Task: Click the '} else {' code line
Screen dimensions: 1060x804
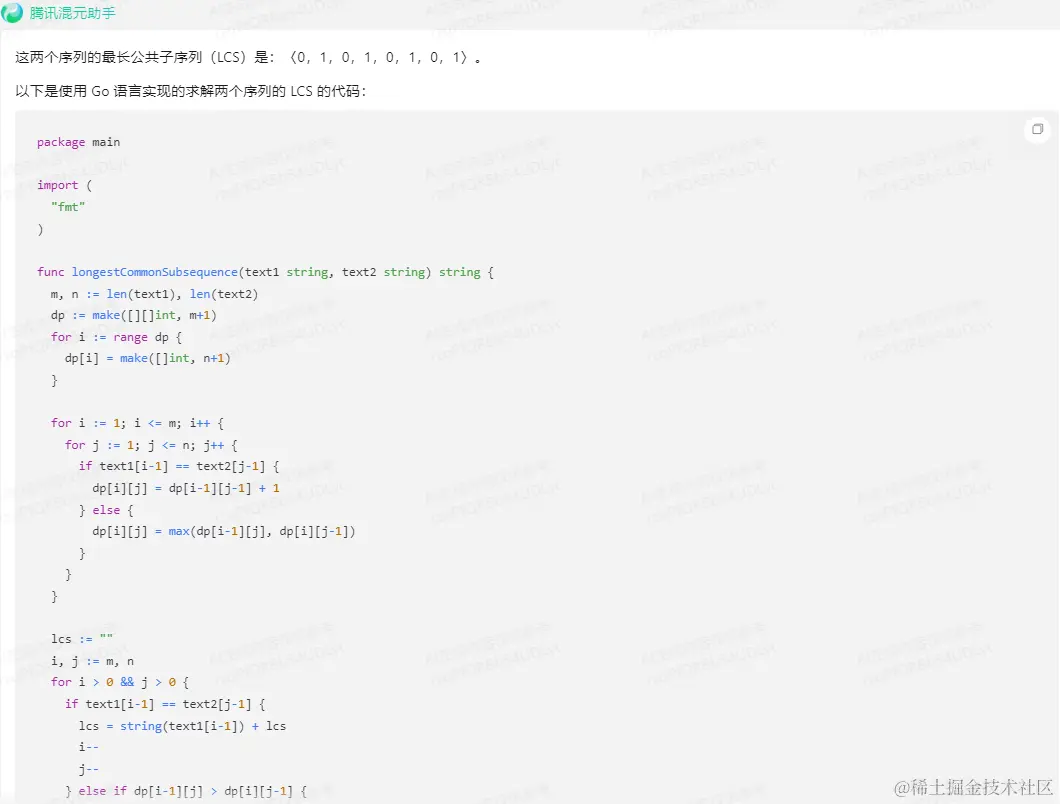Action: (106, 510)
